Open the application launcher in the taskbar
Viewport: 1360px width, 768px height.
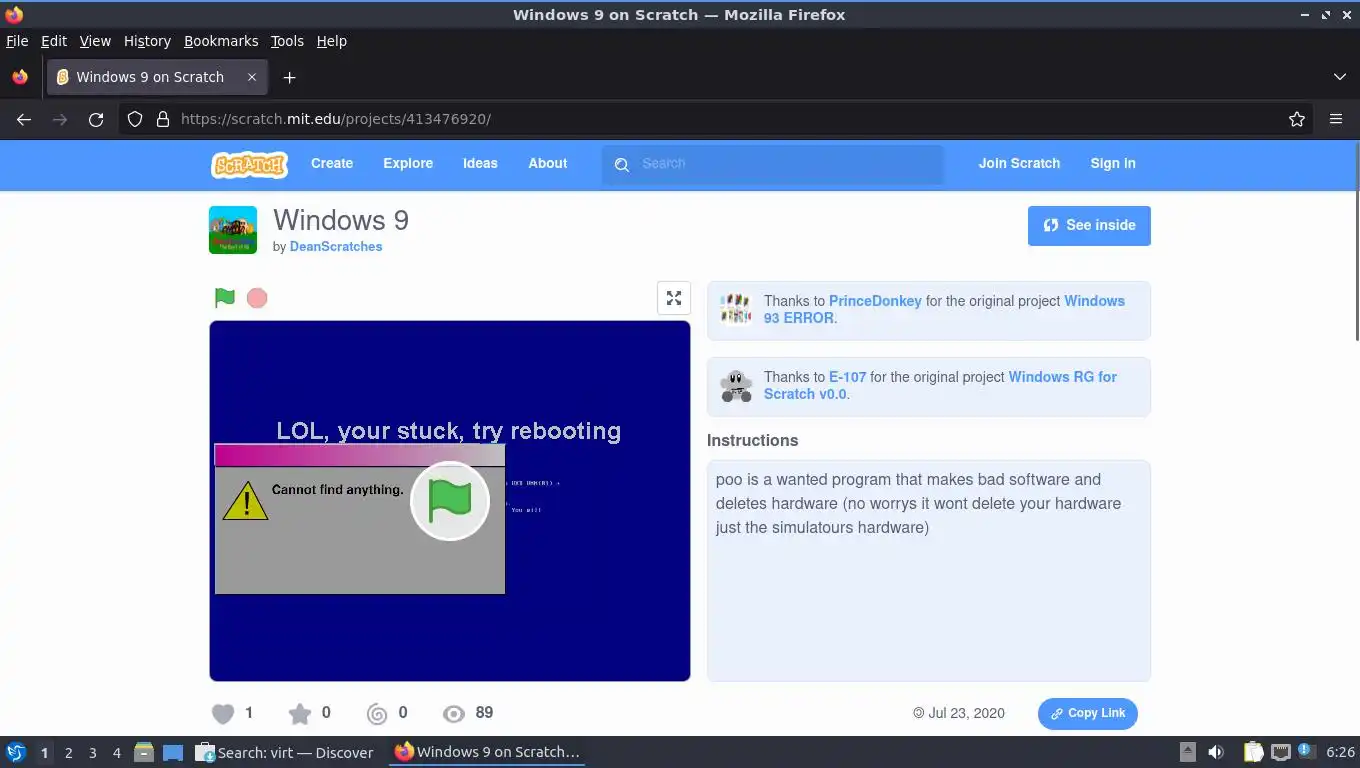coord(16,752)
